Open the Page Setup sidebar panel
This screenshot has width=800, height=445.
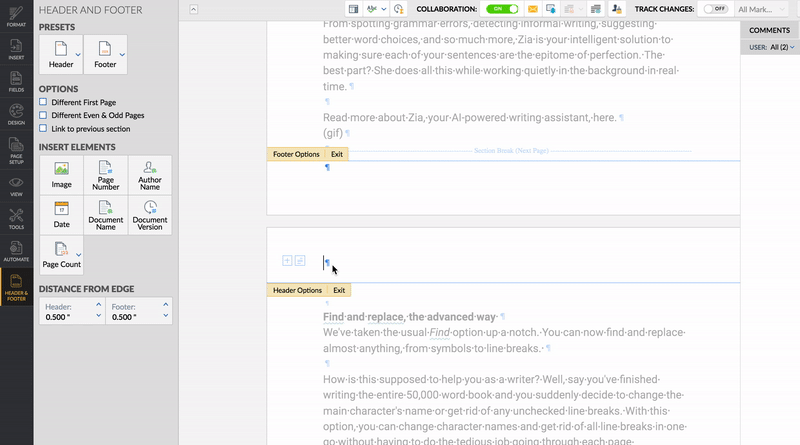(x=16, y=151)
